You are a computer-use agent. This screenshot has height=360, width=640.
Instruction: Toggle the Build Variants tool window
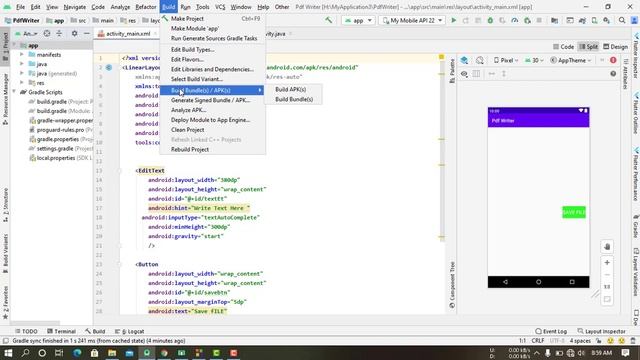coord(5,253)
